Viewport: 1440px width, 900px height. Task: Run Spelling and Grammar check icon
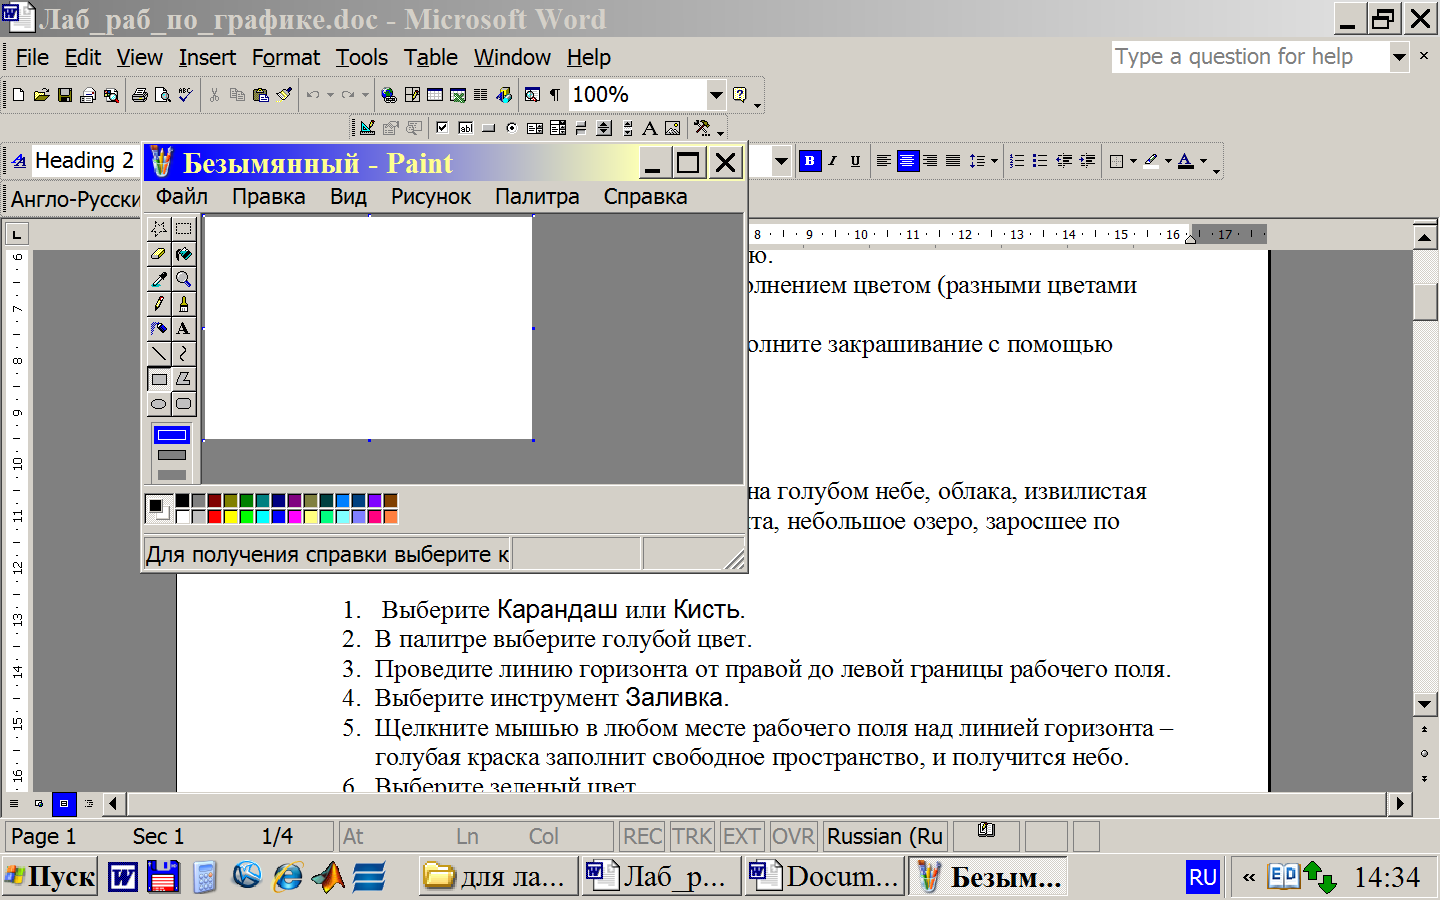[186, 95]
